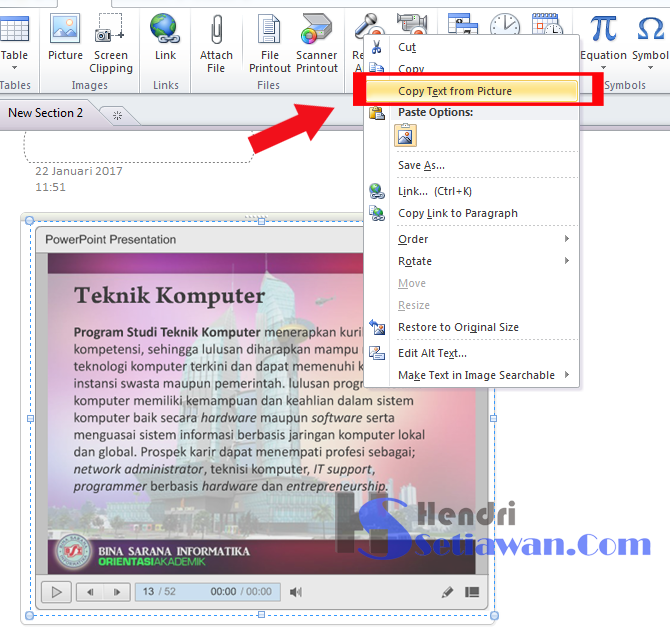Insert a Scanner Printout
This screenshot has width=670, height=640.
pos(317,43)
